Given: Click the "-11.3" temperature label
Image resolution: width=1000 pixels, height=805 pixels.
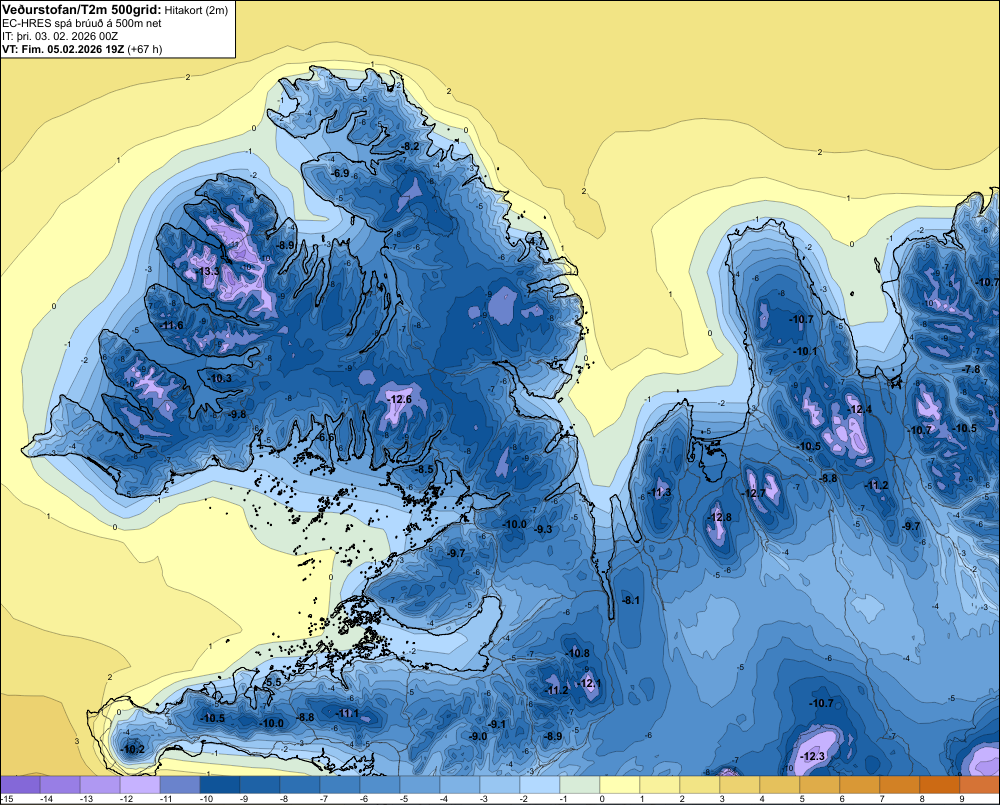Looking at the screenshot, I should (659, 492).
